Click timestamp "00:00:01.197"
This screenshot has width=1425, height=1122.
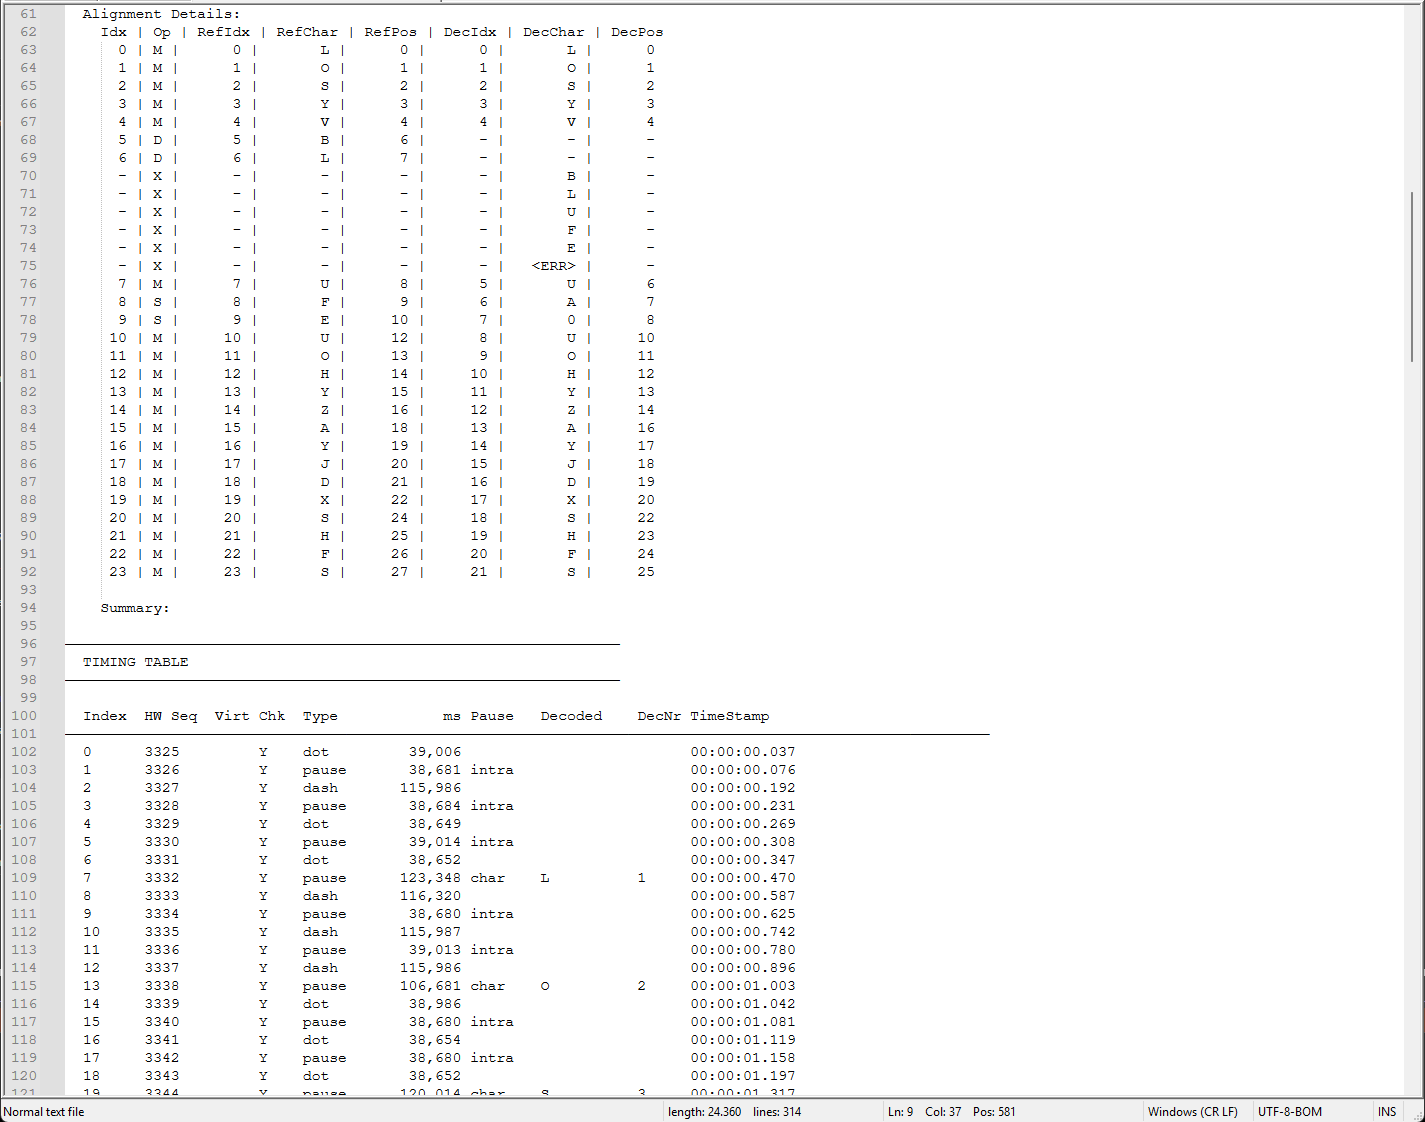click(743, 1076)
